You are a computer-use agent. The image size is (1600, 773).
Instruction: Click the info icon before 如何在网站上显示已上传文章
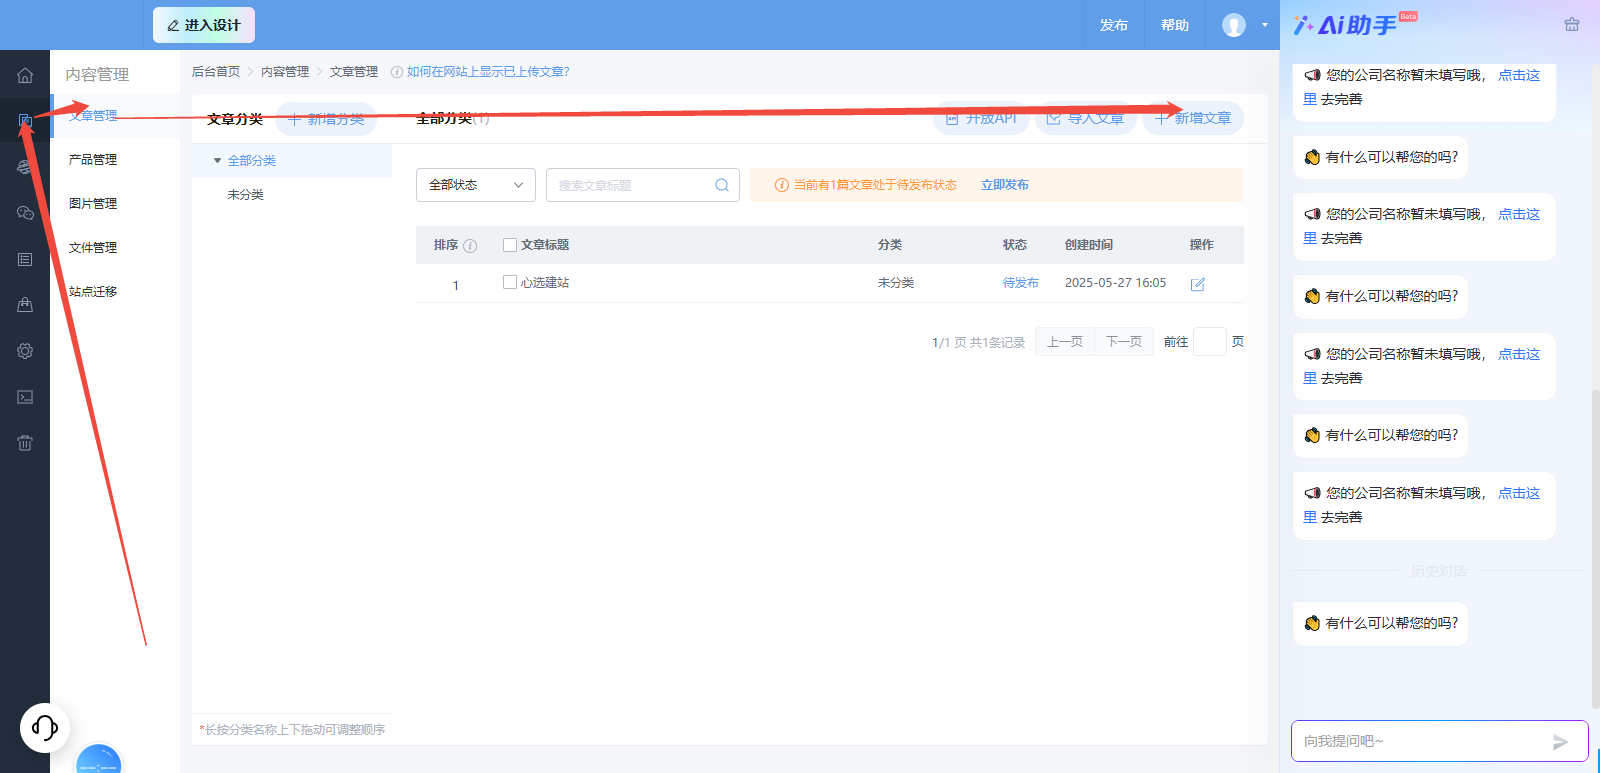397,72
